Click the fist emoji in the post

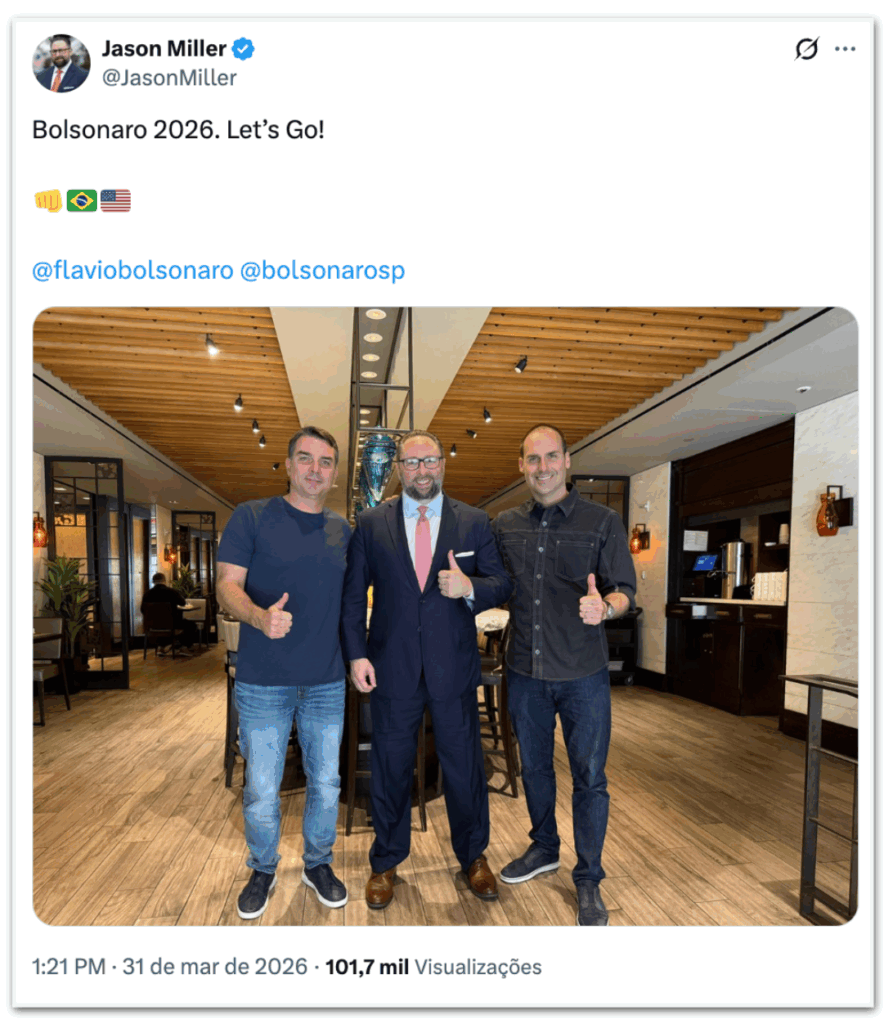[x=48, y=200]
